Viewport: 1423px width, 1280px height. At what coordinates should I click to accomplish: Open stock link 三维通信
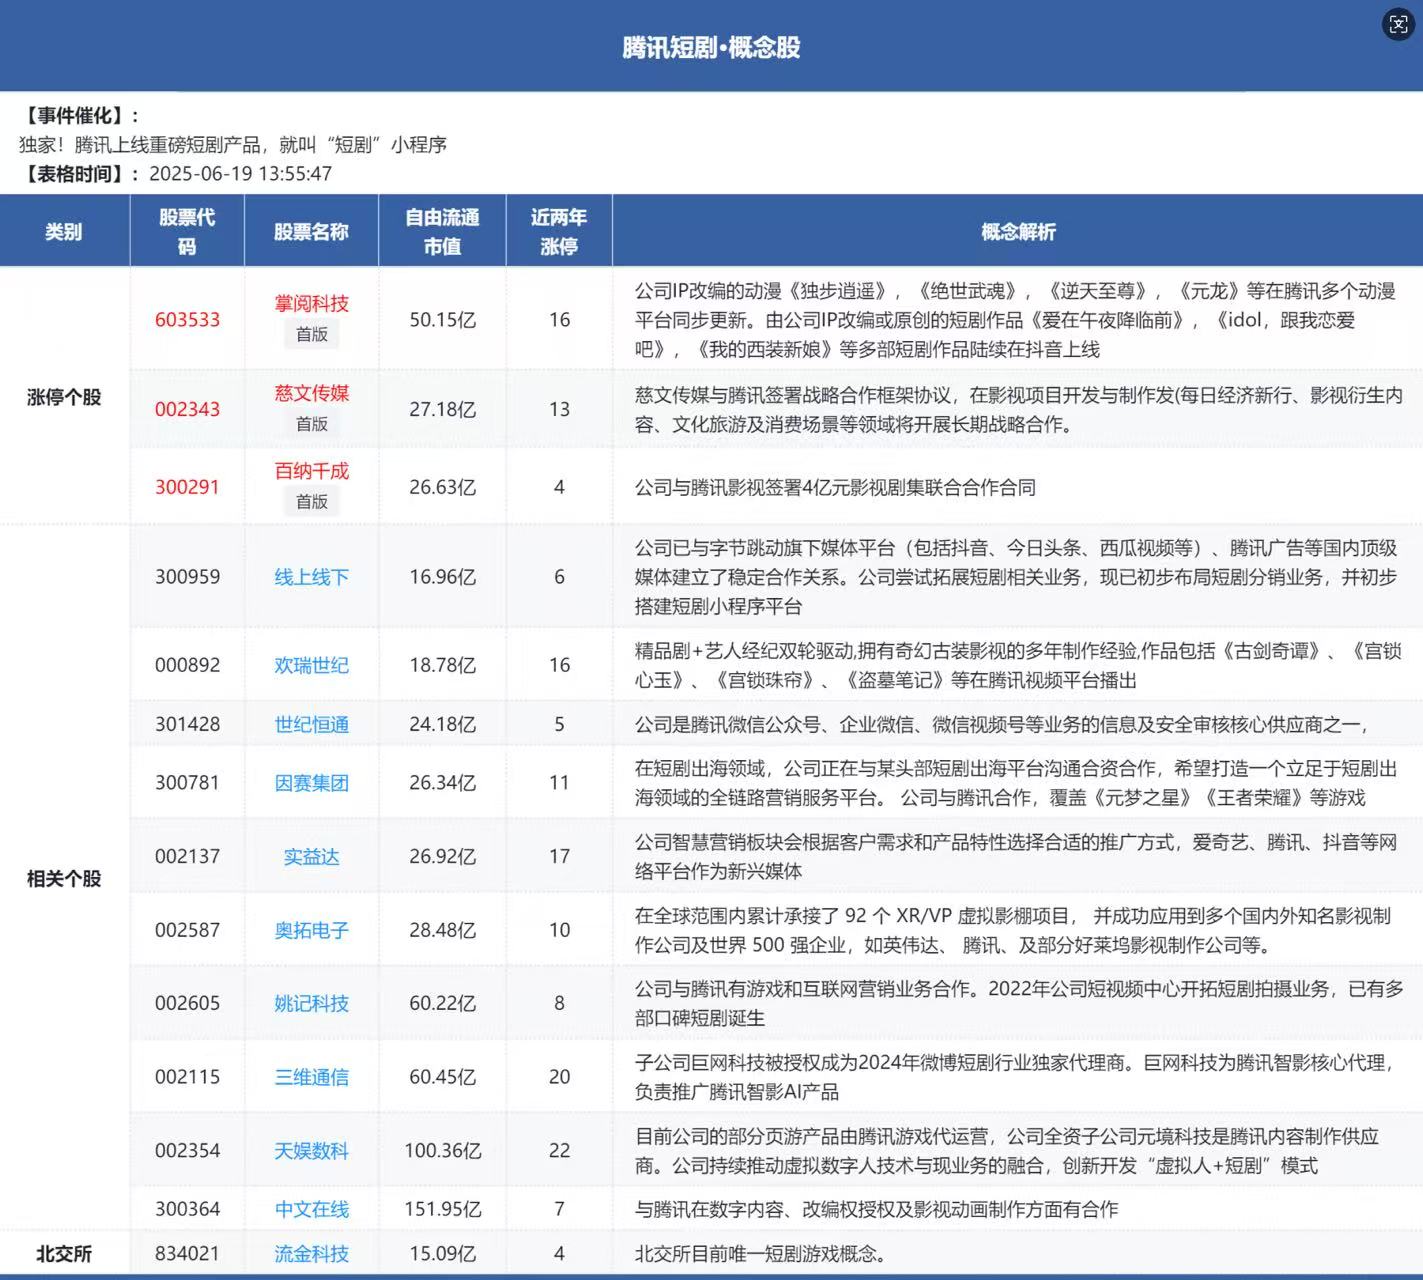[311, 1077]
